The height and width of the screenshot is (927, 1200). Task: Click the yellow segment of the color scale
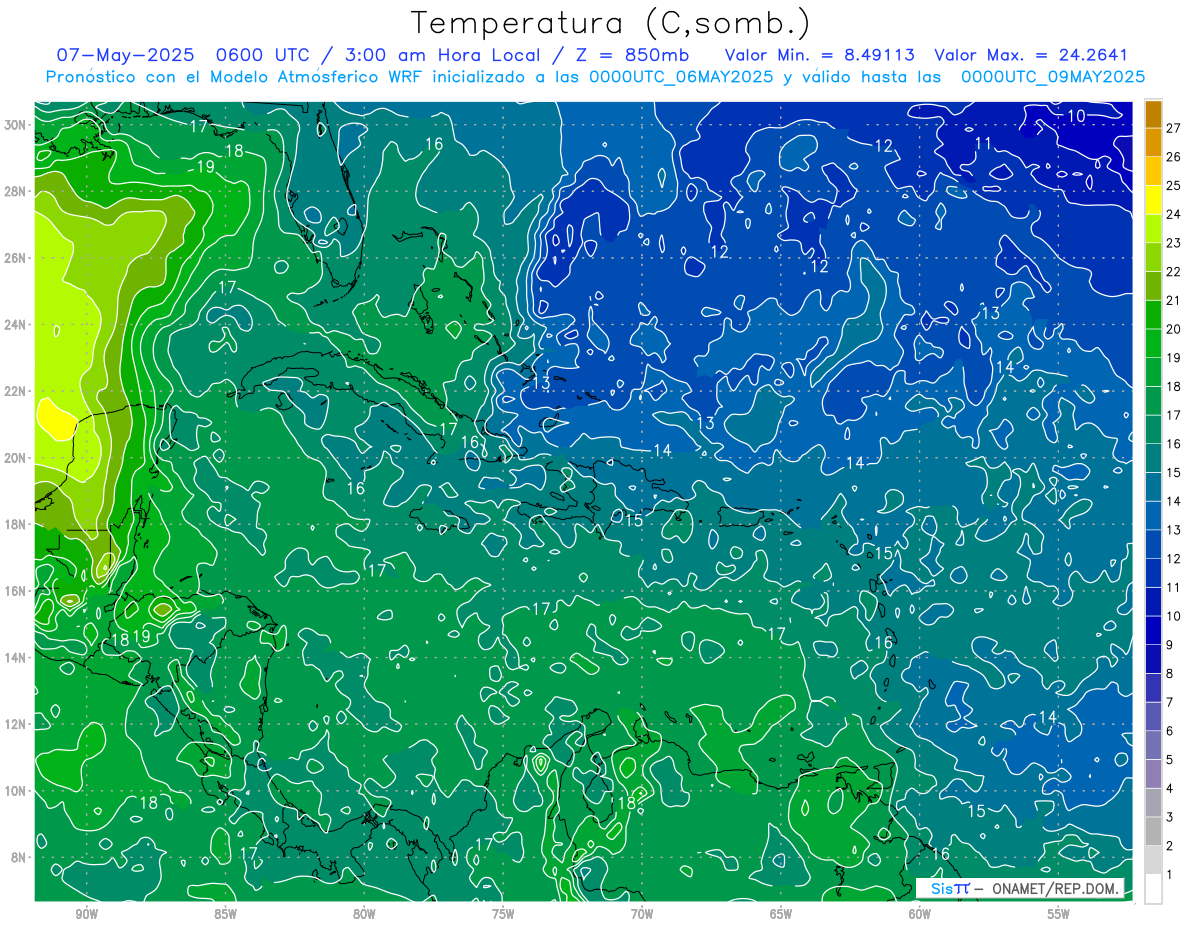pos(1153,200)
